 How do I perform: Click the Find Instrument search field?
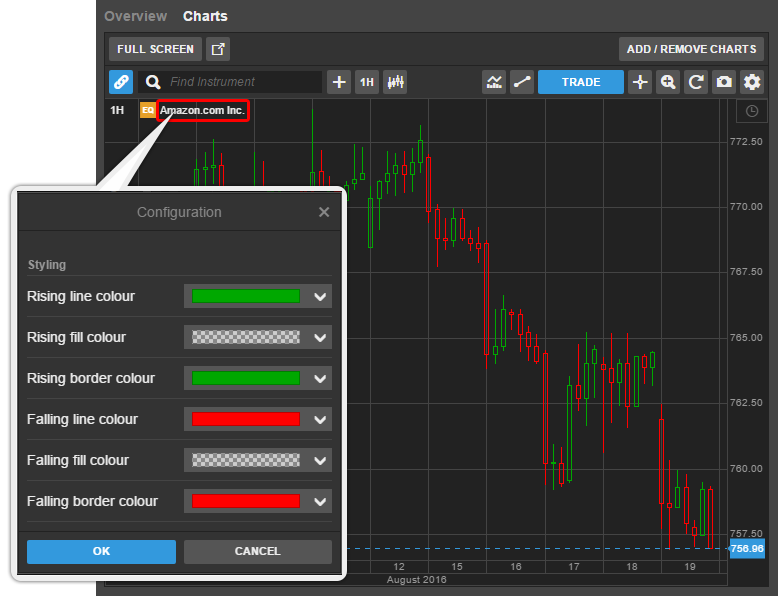point(243,82)
